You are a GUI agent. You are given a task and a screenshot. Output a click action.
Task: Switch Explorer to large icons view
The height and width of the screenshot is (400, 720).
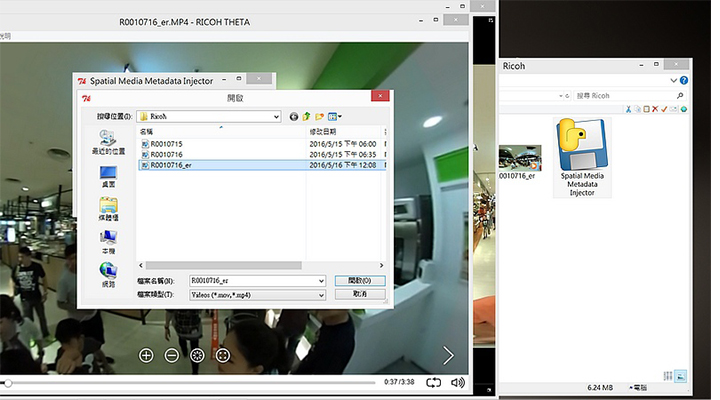click(x=681, y=376)
